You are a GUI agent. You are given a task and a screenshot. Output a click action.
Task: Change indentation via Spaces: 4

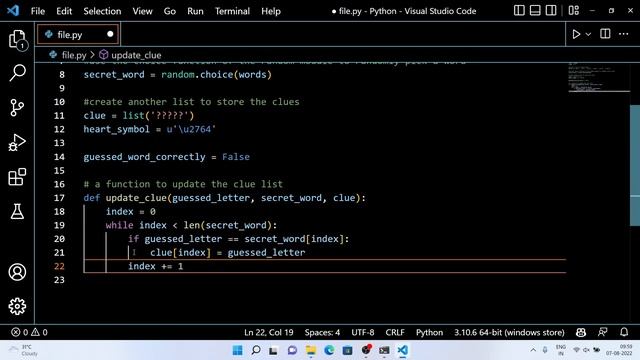click(322, 332)
